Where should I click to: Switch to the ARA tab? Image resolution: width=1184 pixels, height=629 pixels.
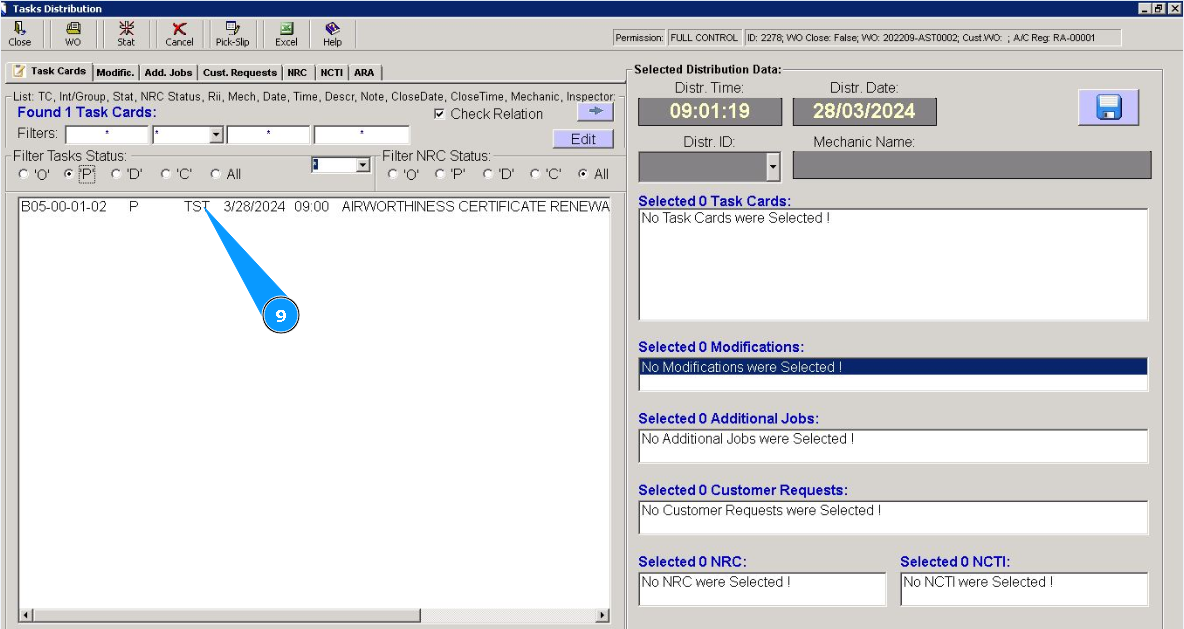click(x=364, y=72)
